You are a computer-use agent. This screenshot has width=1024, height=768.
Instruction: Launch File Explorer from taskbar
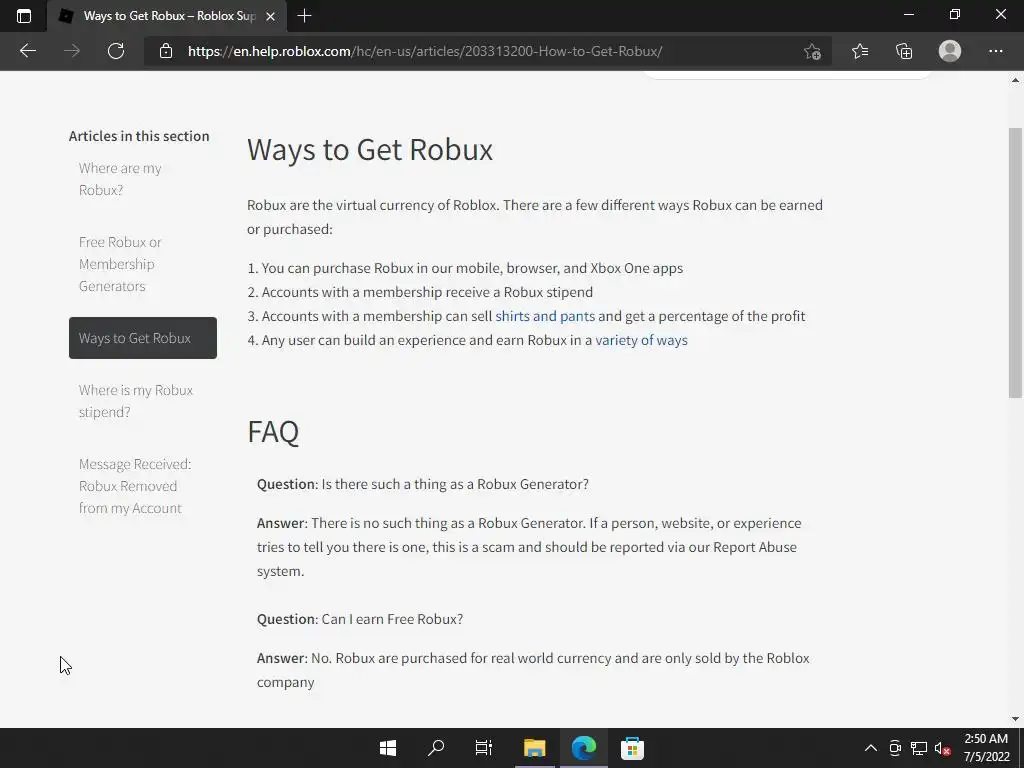534,748
